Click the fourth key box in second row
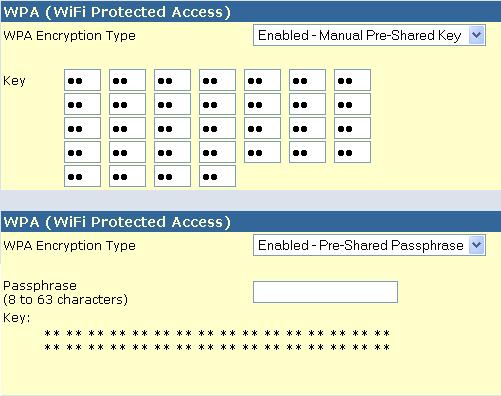 click(x=217, y=104)
